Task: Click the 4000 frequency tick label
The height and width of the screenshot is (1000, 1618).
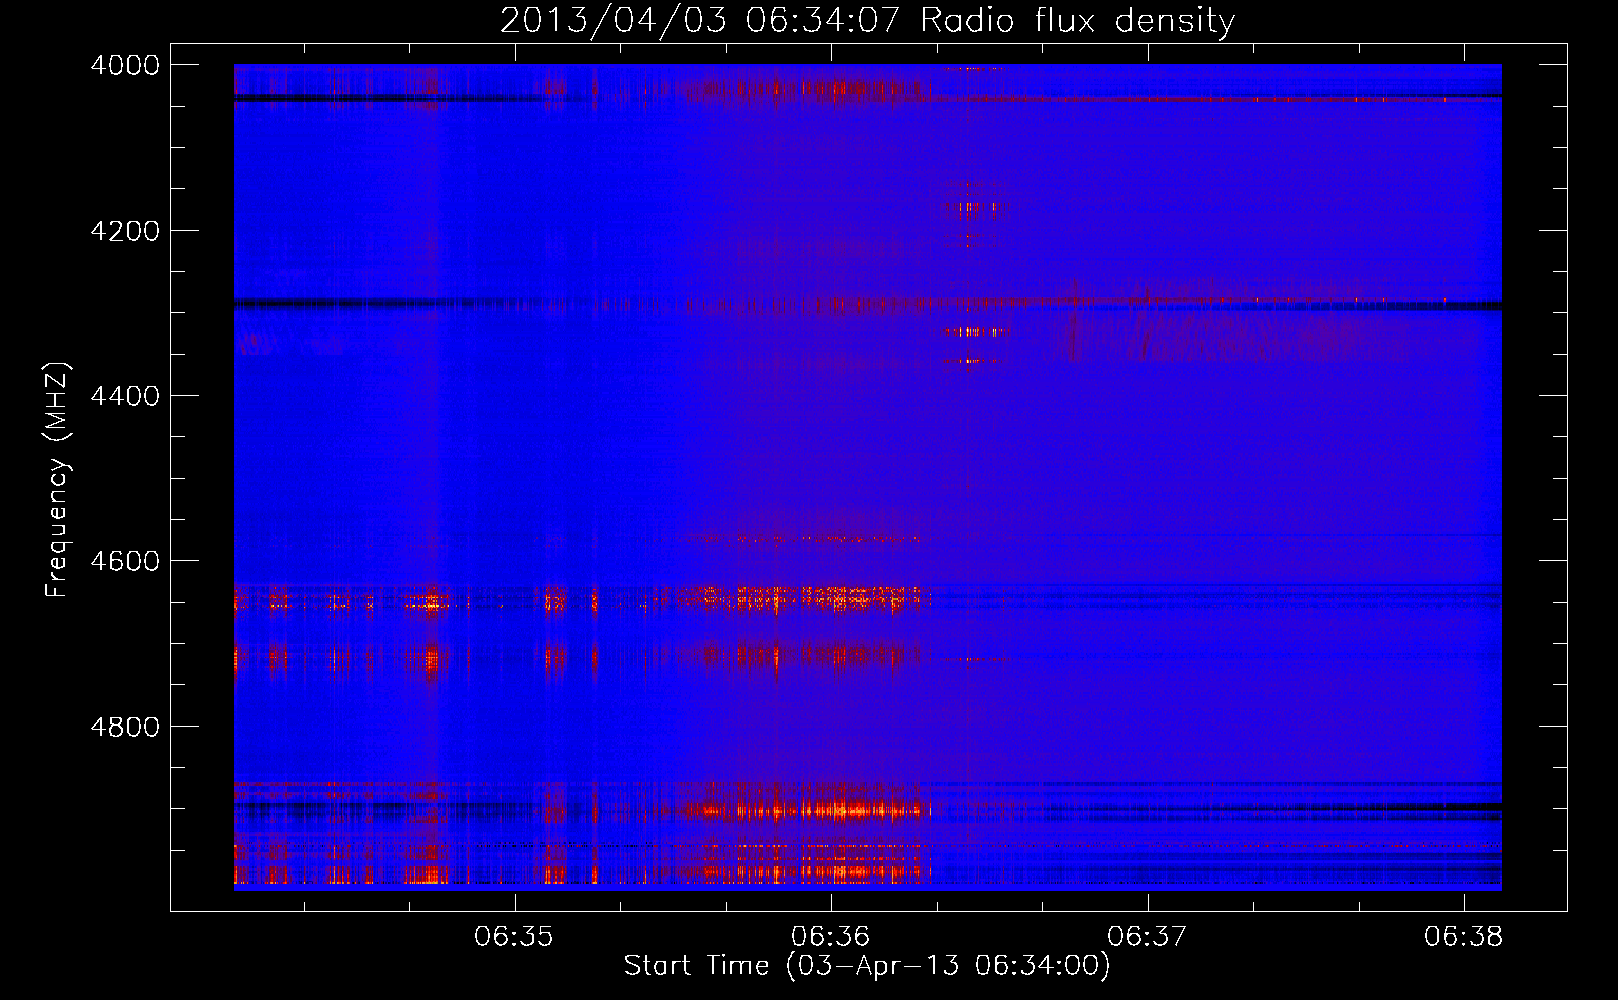Action: [125, 65]
